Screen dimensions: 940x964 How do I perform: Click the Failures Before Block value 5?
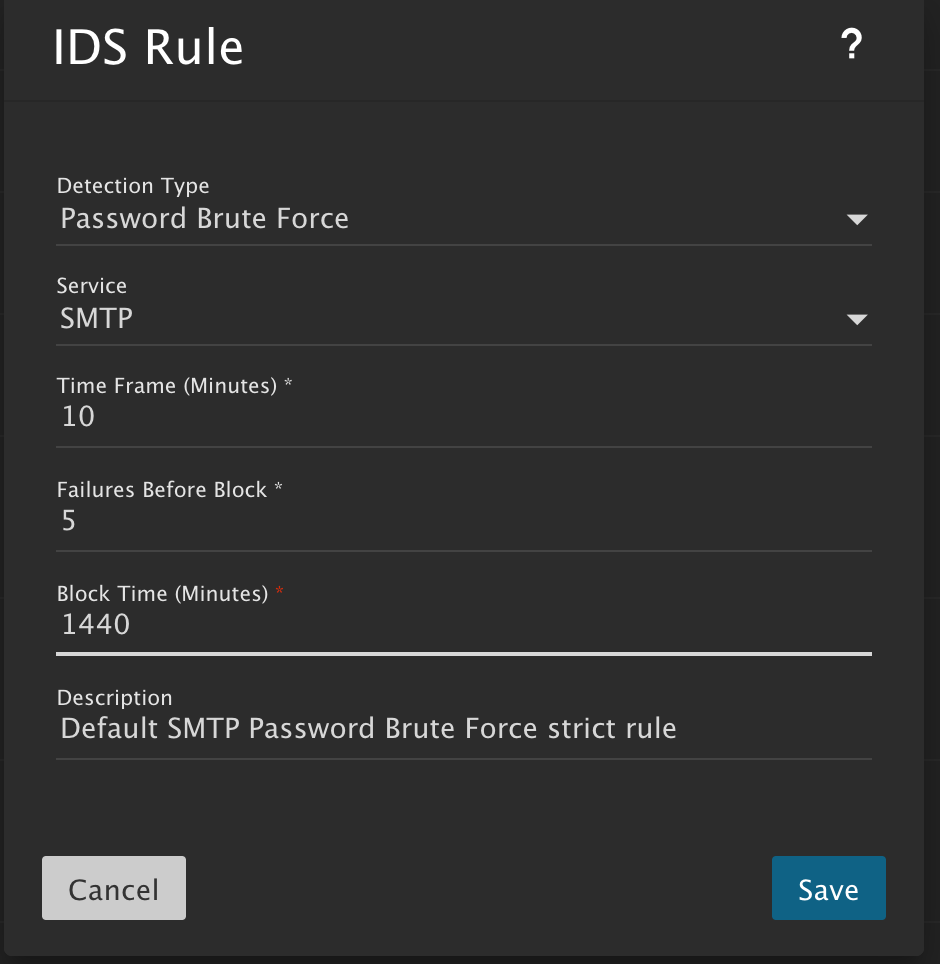[x=69, y=521]
